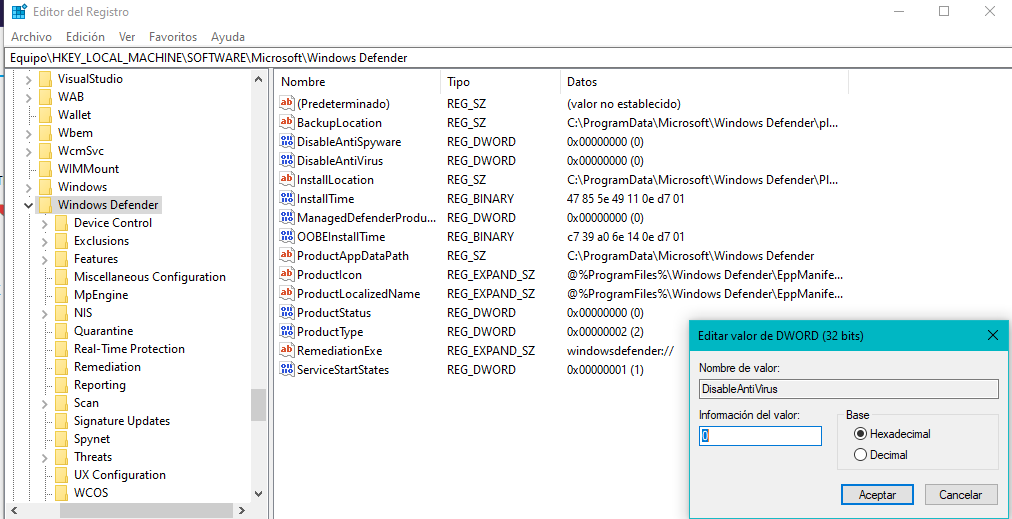Screen dimensions: 1012x519
Task: Sort values by the Nombre column
Action: pyautogui.click(x=358, y=82)
